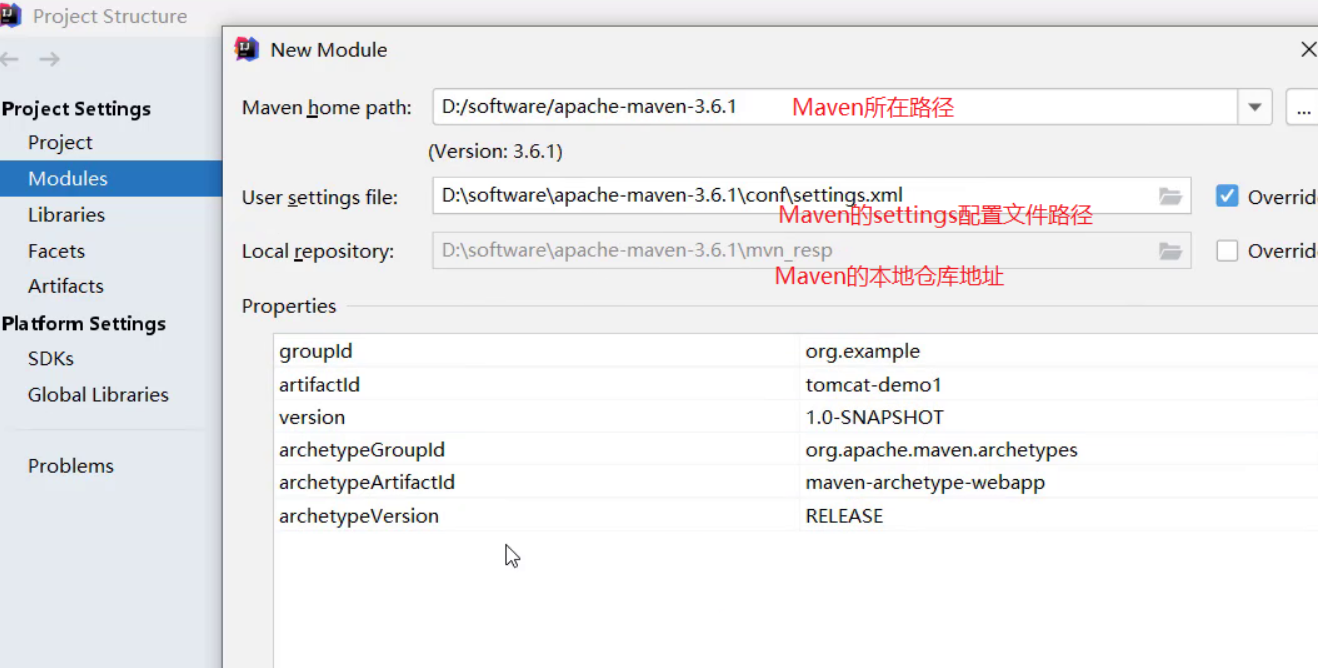Close the New Module dialog
The image size is (1318, 668).
(x=1307, y=49)
